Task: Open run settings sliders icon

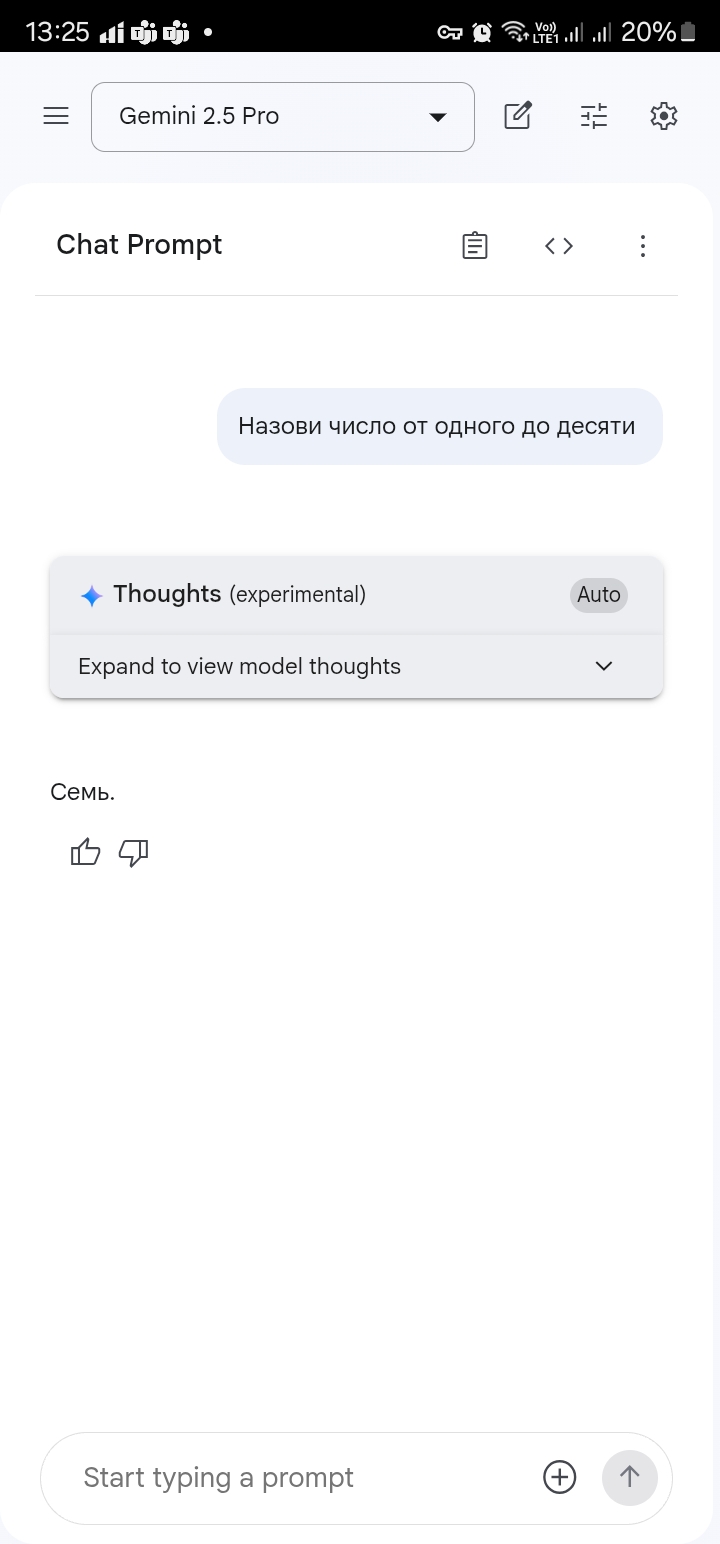Action: click(594, 116)
